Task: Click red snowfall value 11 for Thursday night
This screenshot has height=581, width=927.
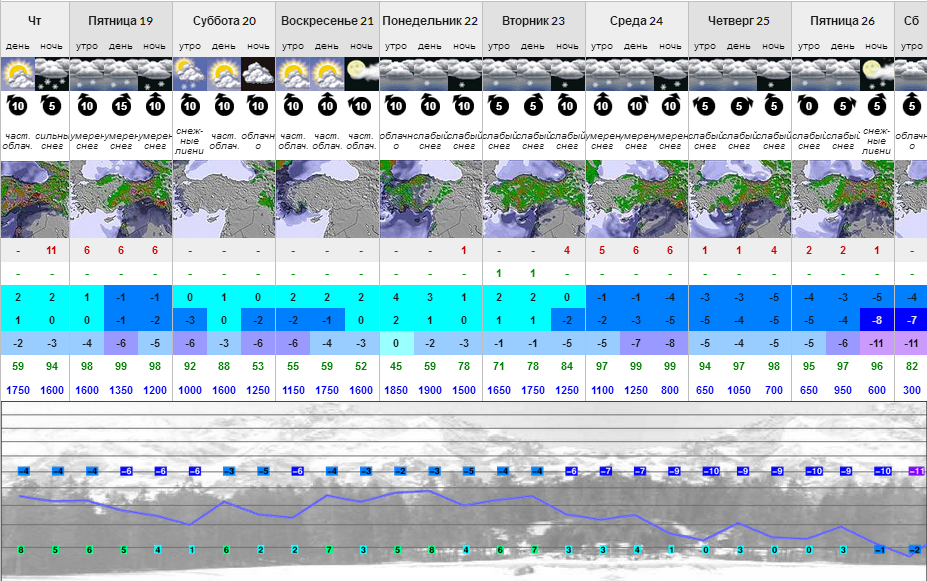Action: (51, 251)
